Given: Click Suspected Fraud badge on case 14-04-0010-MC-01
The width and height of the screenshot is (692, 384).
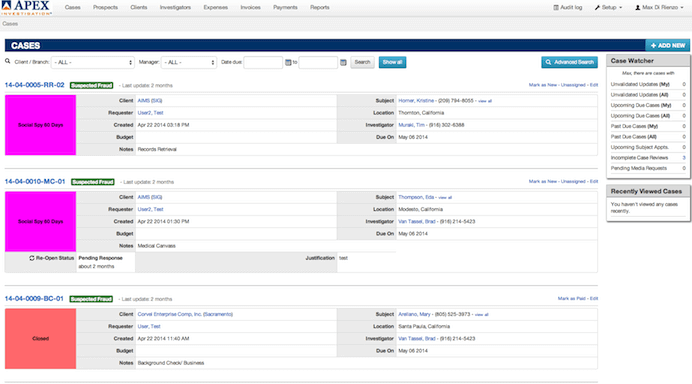Looking at the screenshot, I should 93,182.
